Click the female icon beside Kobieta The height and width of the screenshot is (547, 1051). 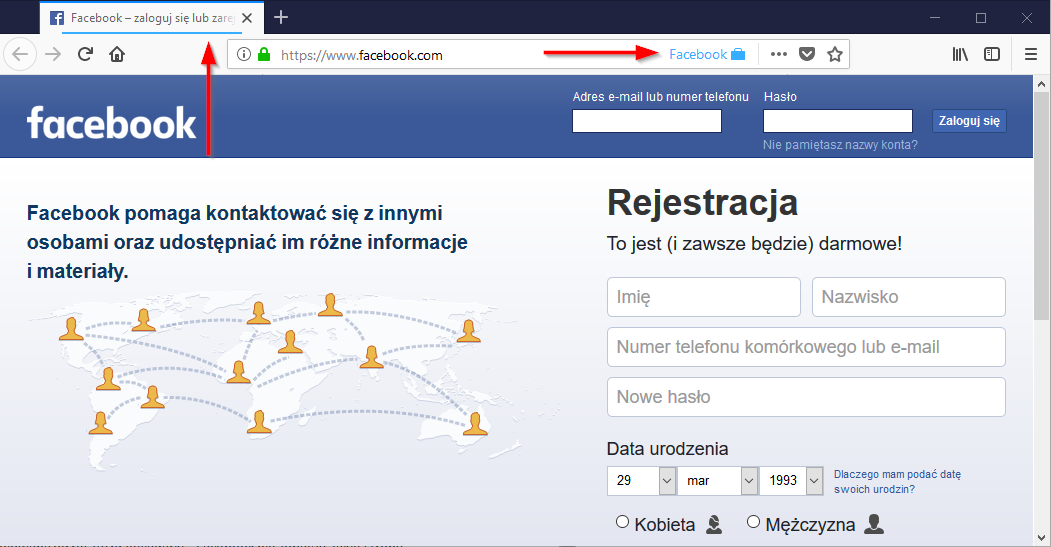coord(715,524)
